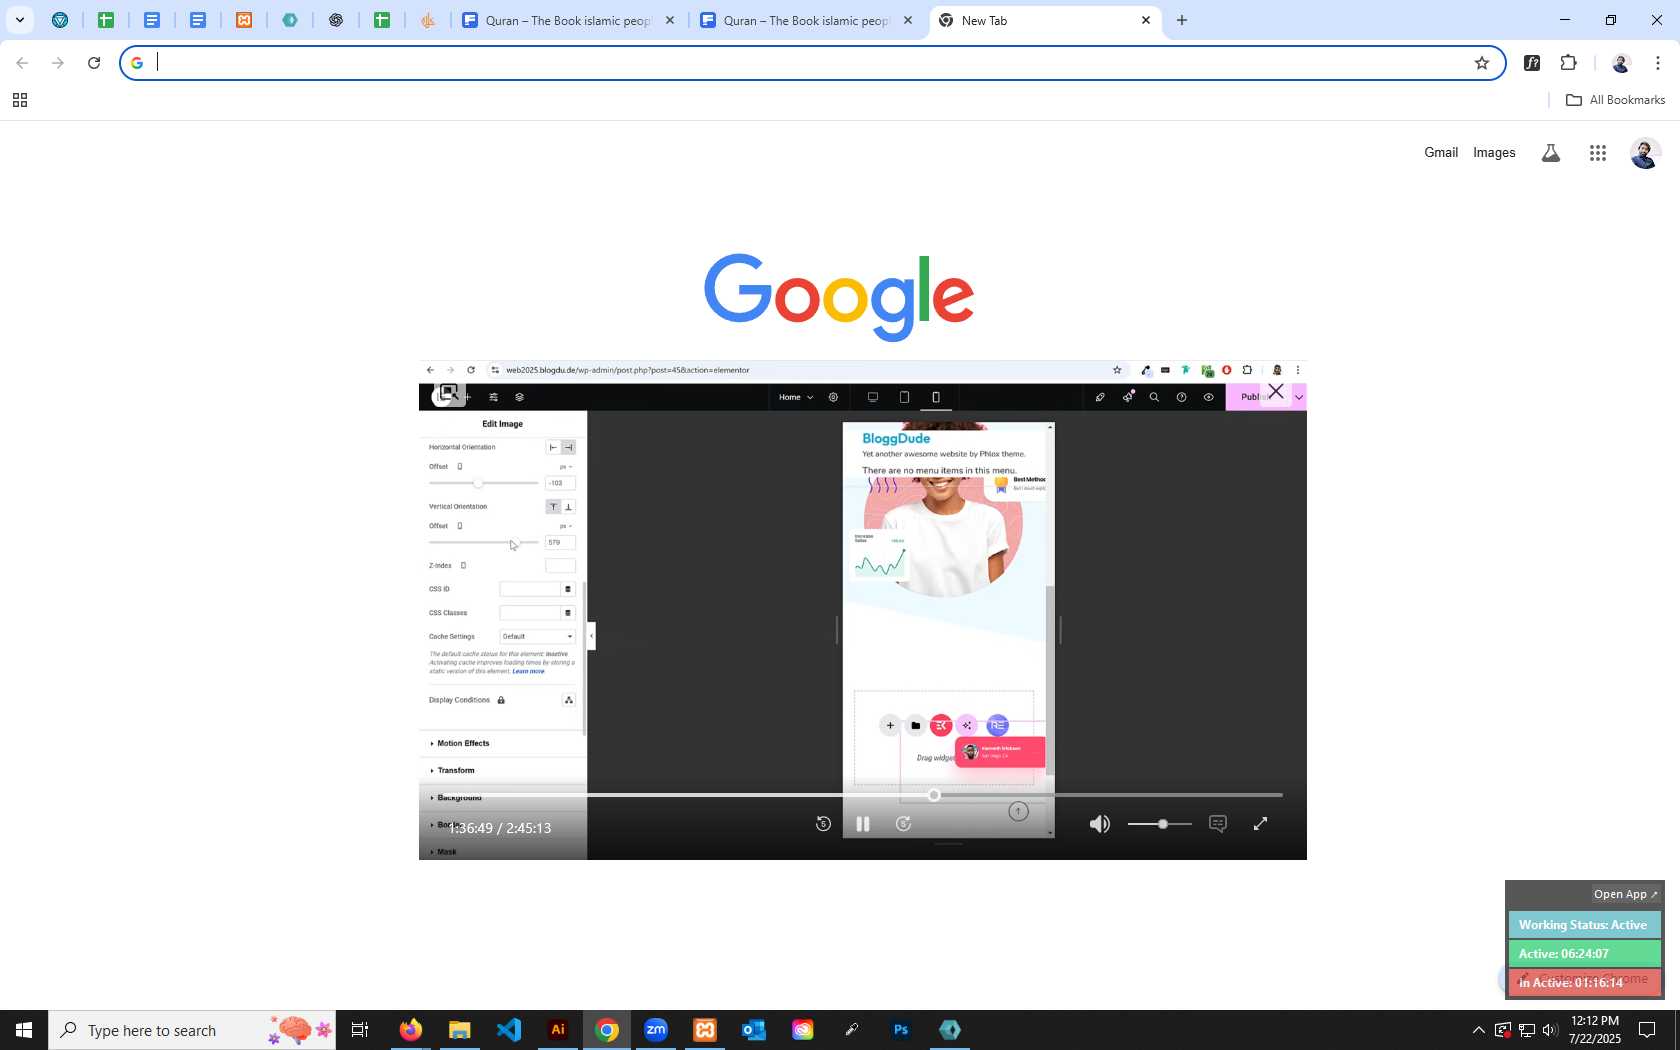The image size is (1680, 1050).
Task: Close the first Quran – The Book tab
Action: [x=670, y=20]
